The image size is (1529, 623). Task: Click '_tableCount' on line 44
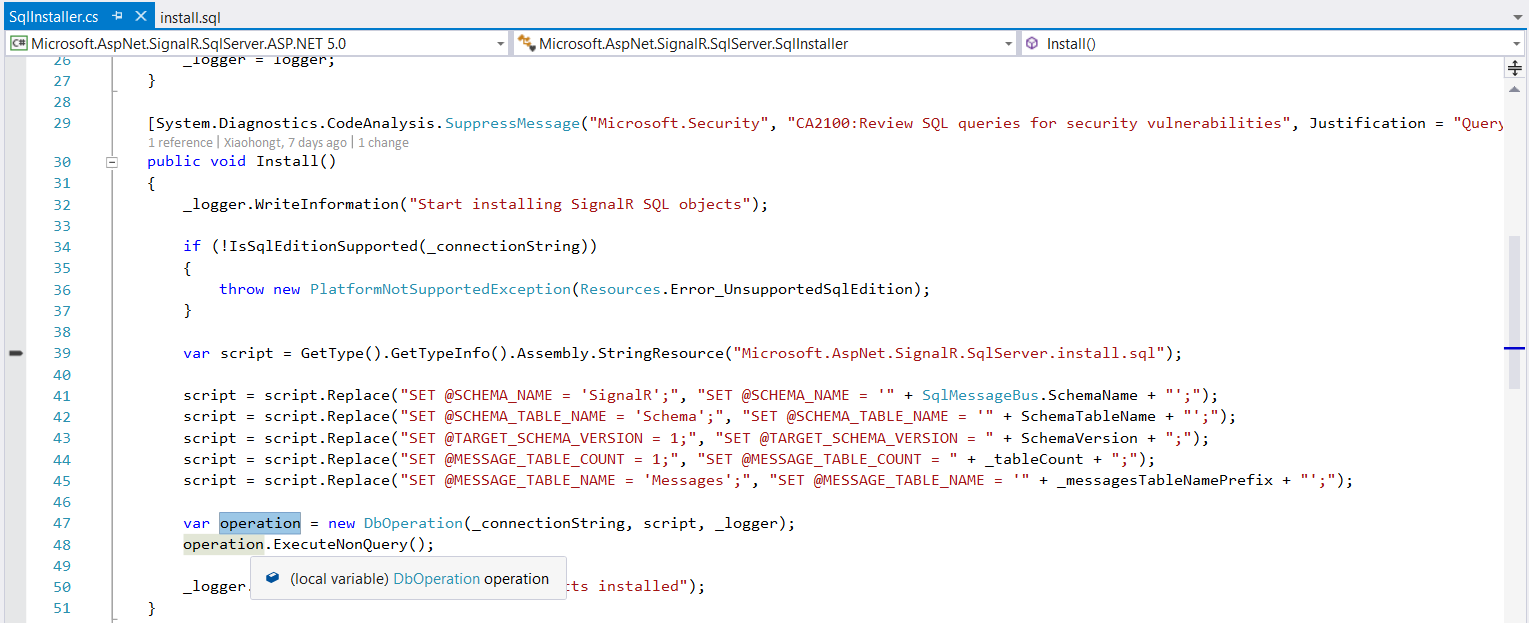click(x=1034, y=459)
